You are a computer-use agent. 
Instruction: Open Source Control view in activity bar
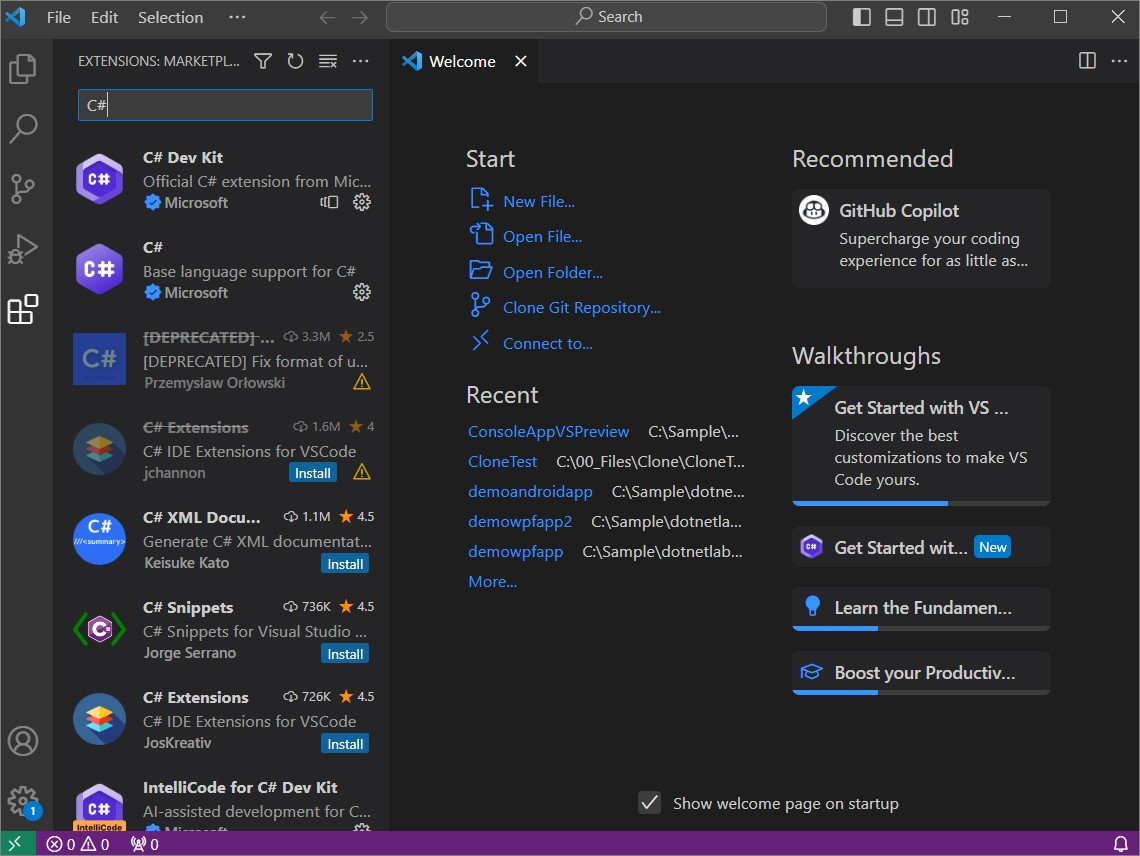[23, 188]
